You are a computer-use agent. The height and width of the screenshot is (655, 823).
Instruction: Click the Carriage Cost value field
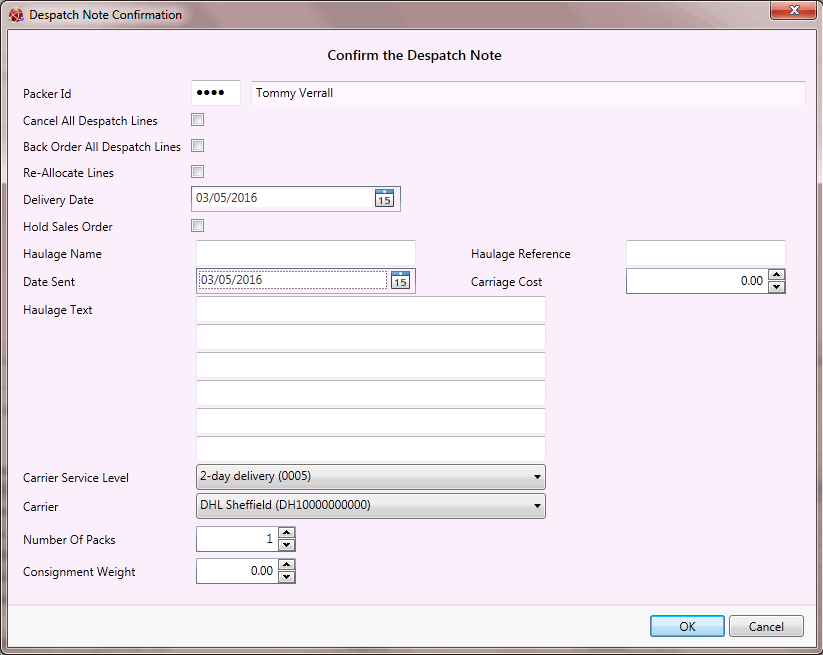[697, 281]
